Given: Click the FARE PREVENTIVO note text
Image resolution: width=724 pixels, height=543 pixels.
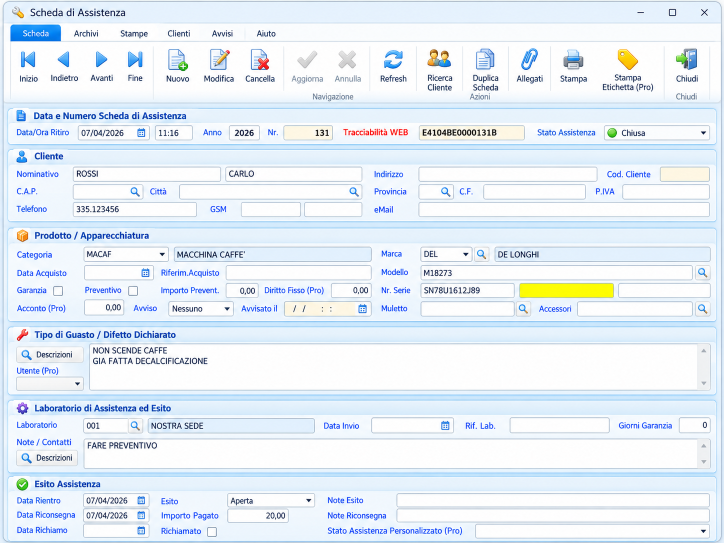Looking at the screenshot, I should pyautogui.click(x=122, y=446).
